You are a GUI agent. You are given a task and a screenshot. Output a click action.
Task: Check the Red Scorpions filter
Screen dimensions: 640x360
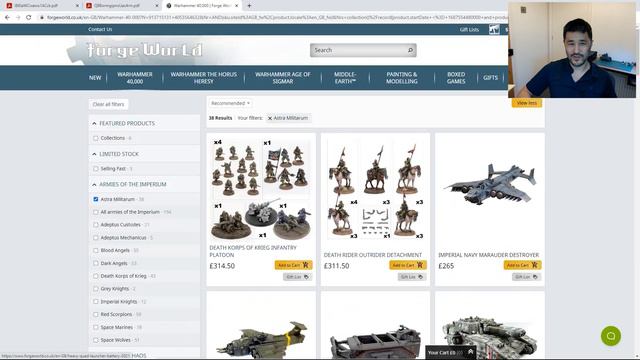[96, 315]
